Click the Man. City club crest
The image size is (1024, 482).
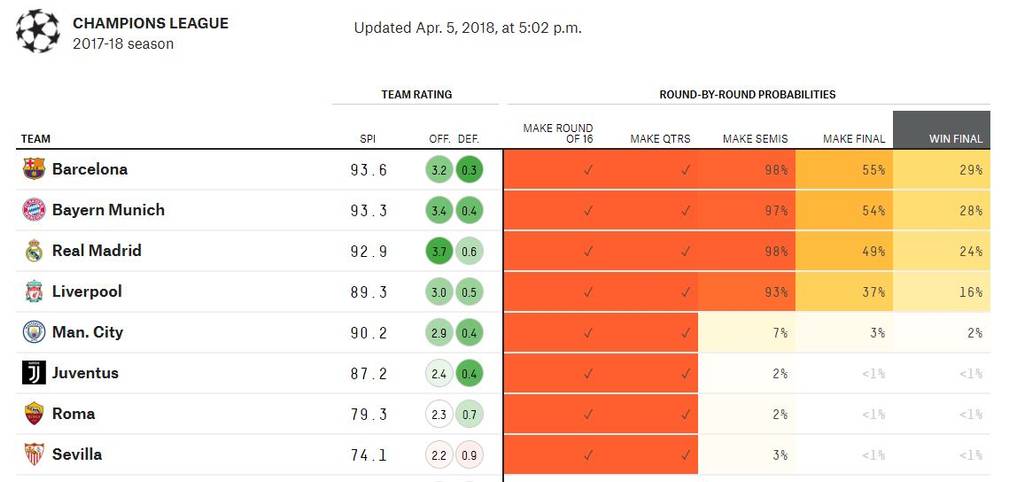tap(34, 332)
